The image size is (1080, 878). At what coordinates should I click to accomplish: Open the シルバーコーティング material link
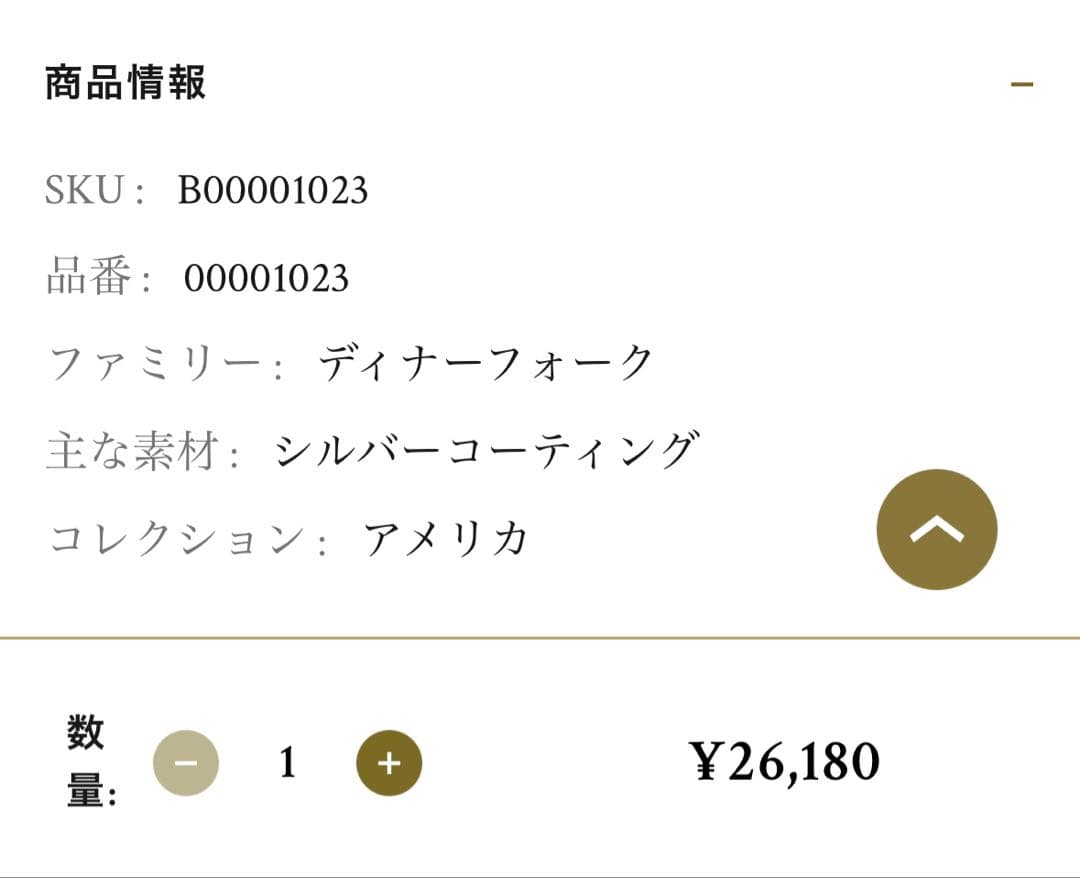(484, 451)
